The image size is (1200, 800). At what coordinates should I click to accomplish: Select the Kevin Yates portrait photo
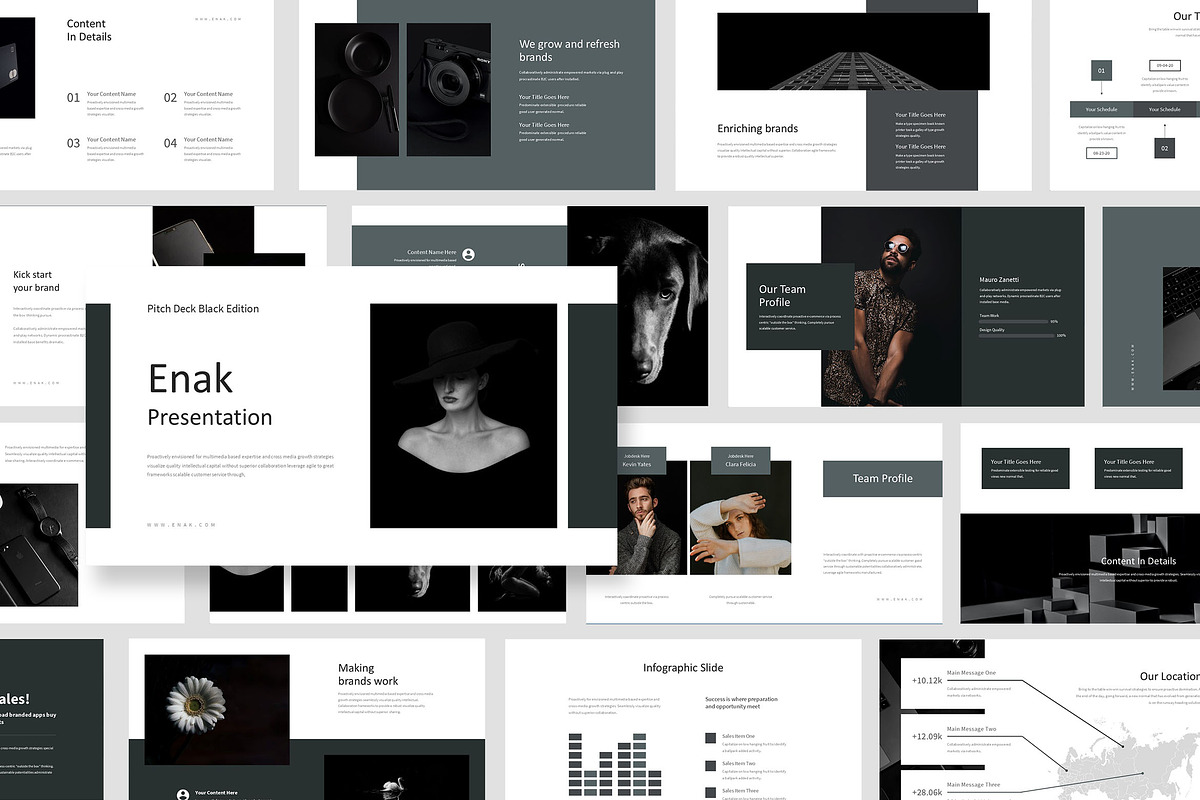pyautogui.click(x=651, y=517)
